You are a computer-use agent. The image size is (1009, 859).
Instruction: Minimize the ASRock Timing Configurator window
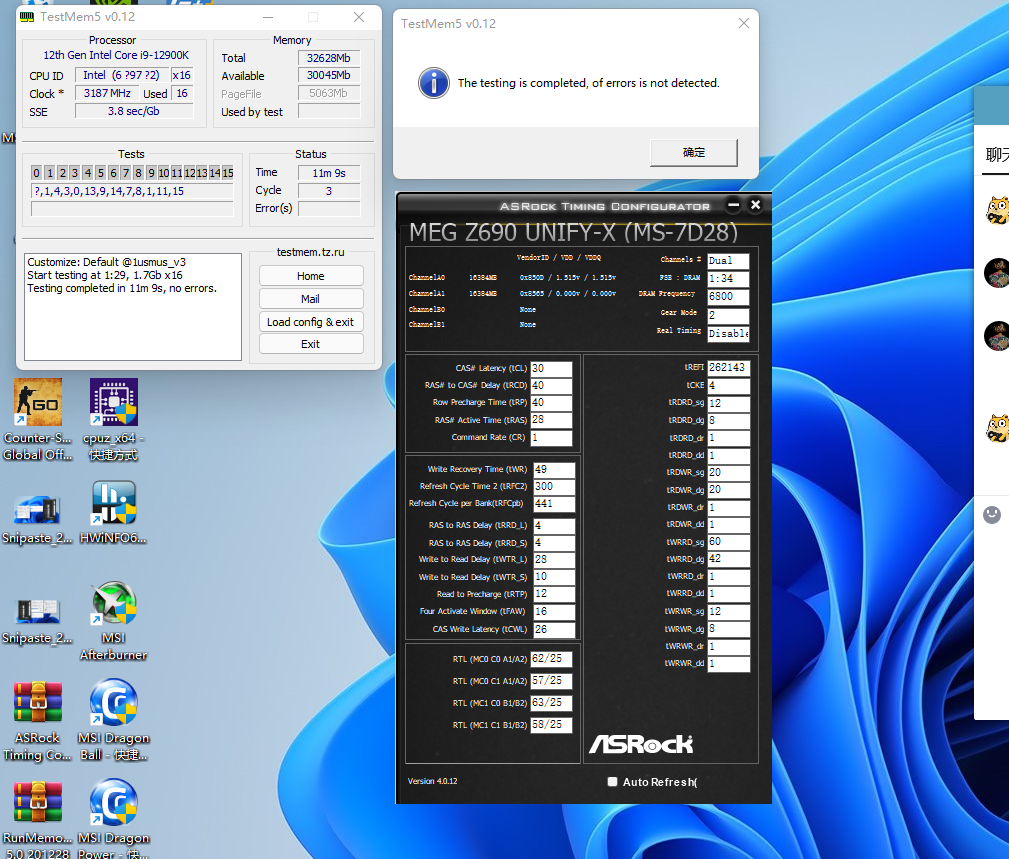click(733, 205)
